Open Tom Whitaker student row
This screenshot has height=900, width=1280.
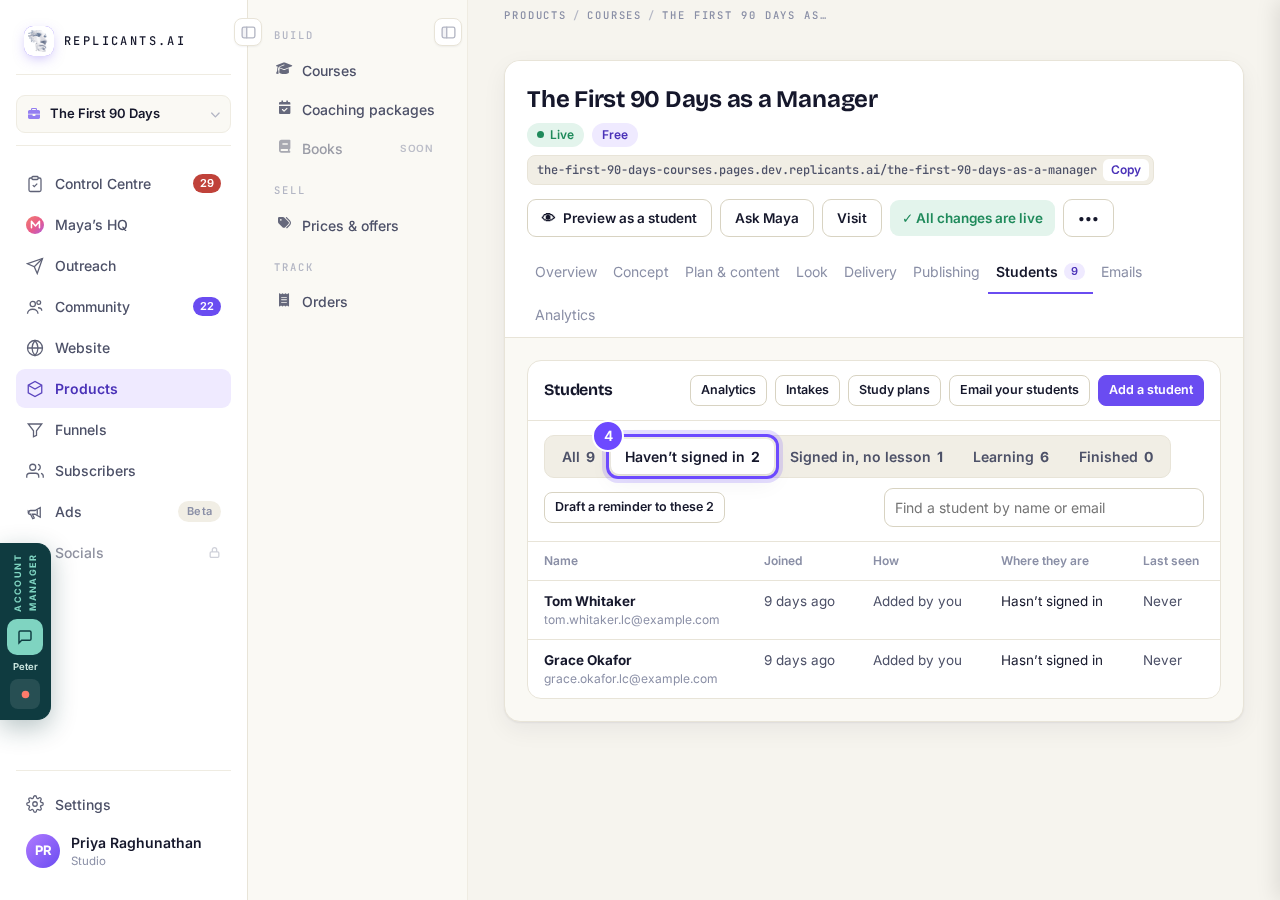tap(874, 610)
